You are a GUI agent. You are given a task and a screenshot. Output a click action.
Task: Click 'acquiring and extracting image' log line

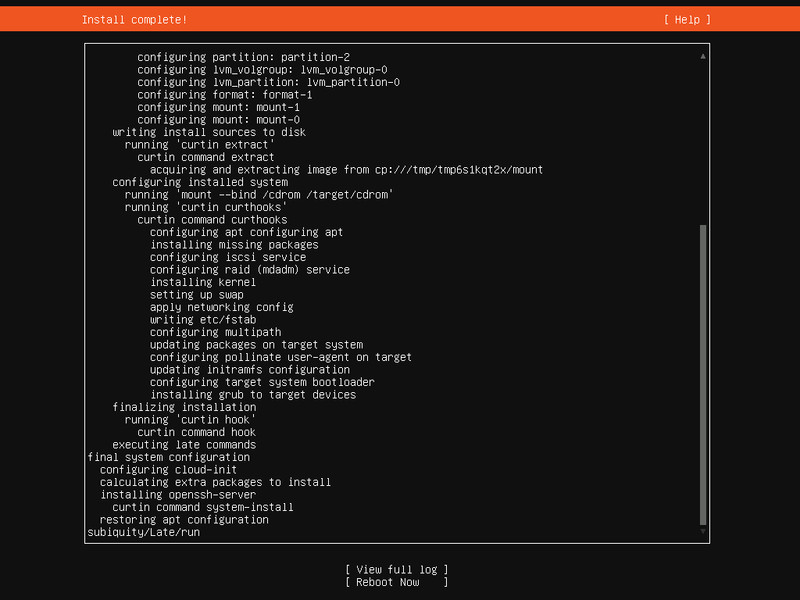pos(346,169)
